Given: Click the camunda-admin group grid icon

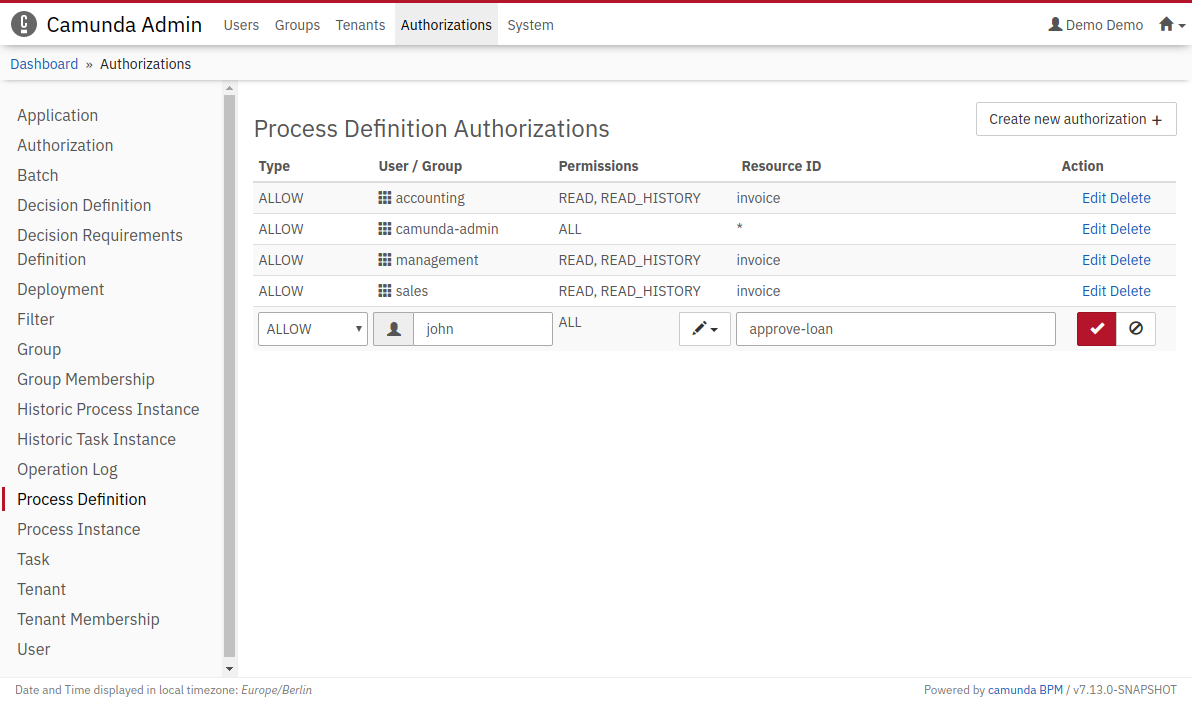Looking at the screenshot, I should tap(385, 229).
